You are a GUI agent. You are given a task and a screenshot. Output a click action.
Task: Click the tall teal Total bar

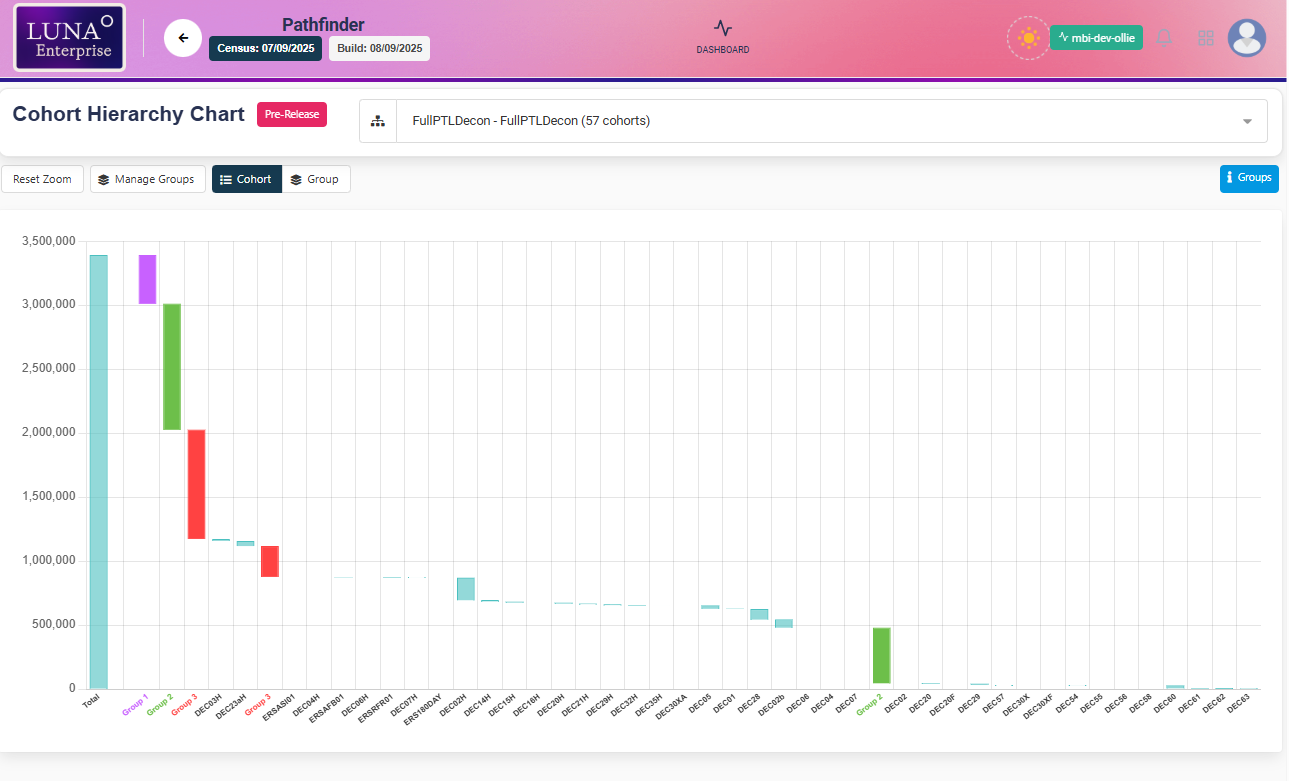(98, 471)
